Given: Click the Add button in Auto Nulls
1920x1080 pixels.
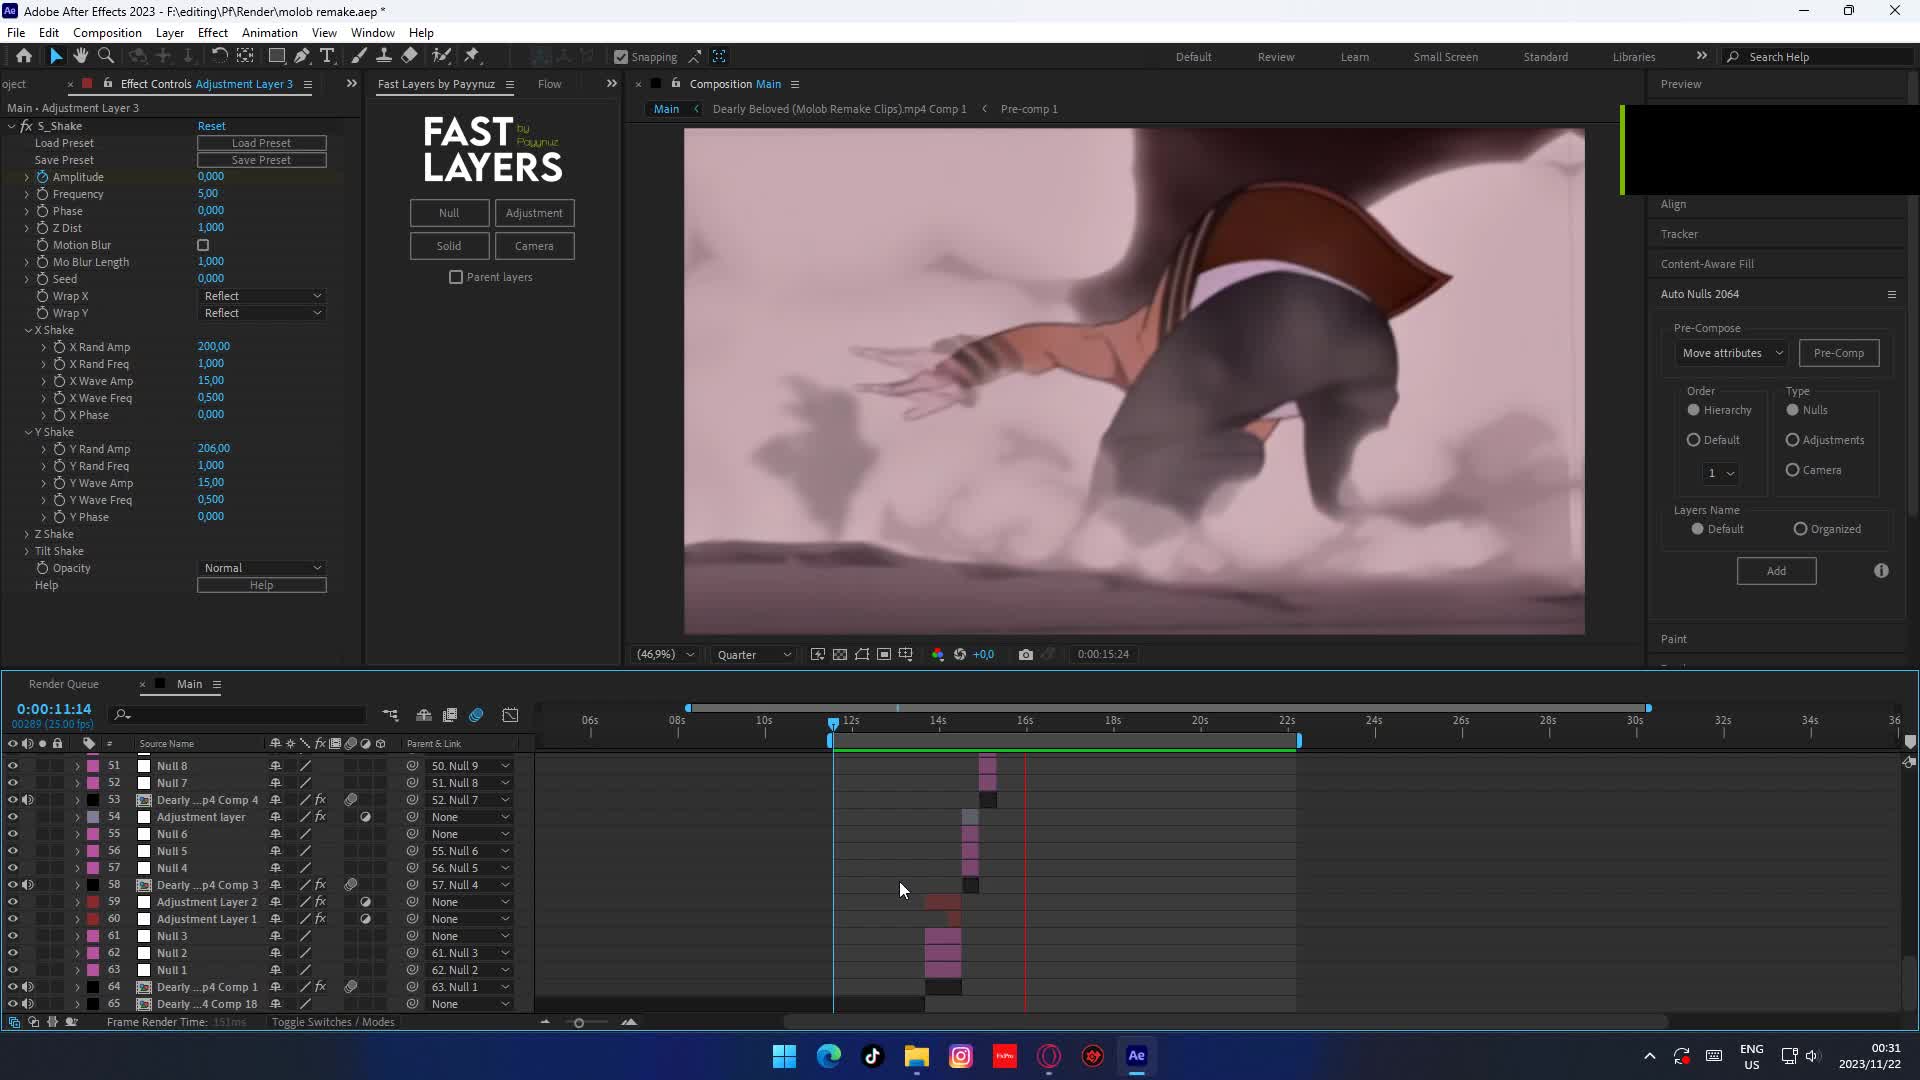Looking at the screenshot, I should 1776,571.
